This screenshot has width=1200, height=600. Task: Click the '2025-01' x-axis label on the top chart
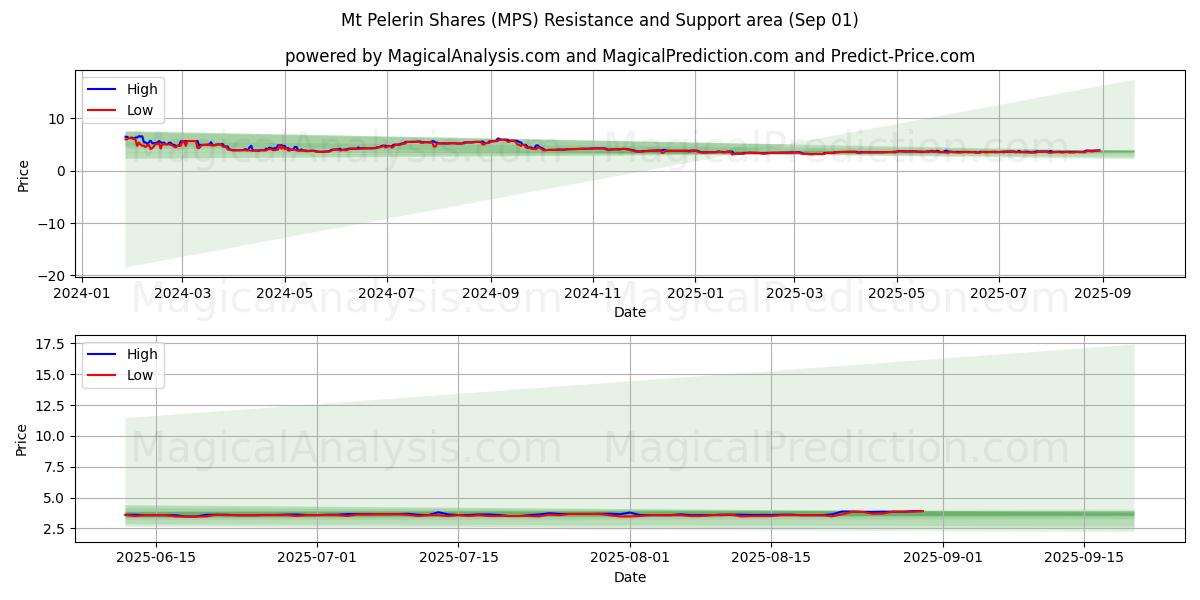695,294
